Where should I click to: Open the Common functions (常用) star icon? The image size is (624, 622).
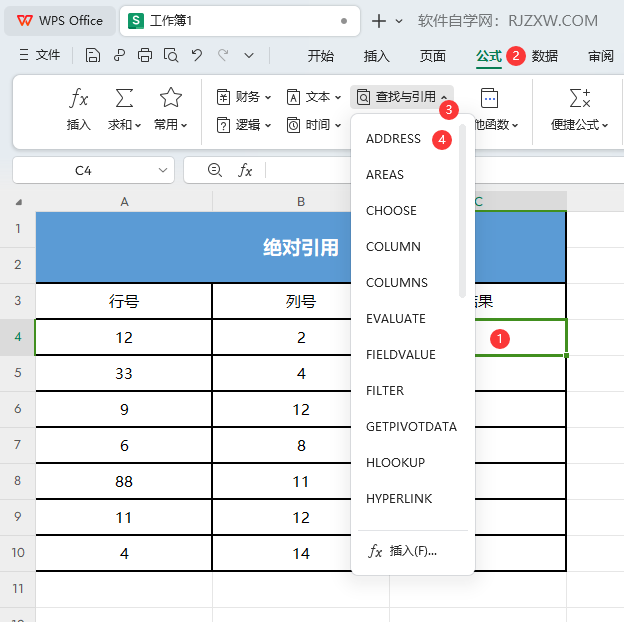coord(171,98)
